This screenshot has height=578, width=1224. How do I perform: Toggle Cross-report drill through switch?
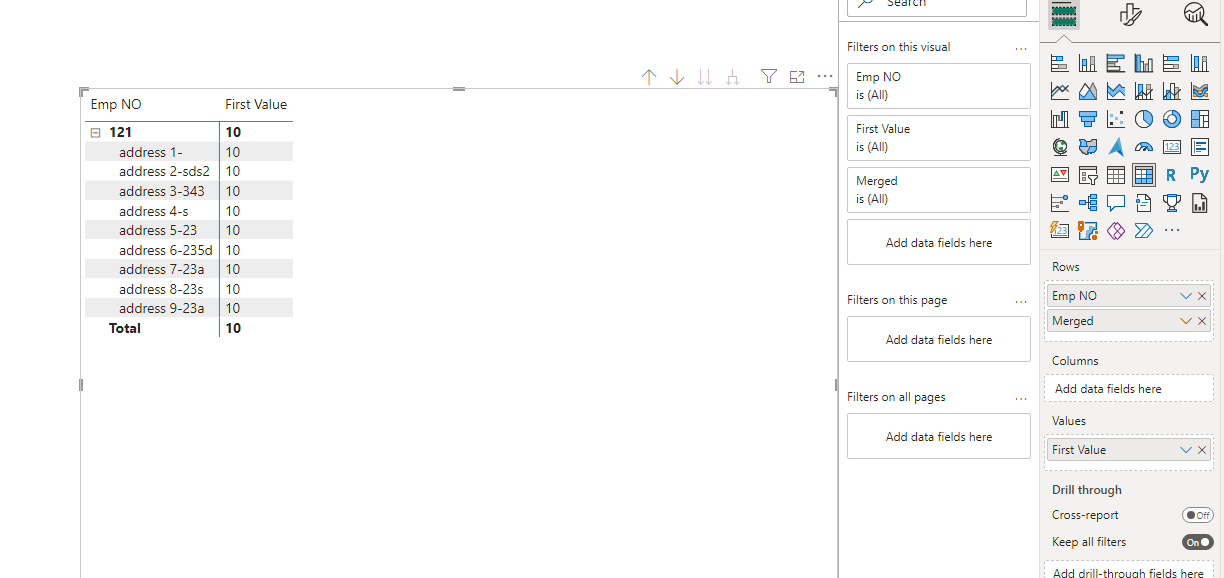coord(1197,515)
